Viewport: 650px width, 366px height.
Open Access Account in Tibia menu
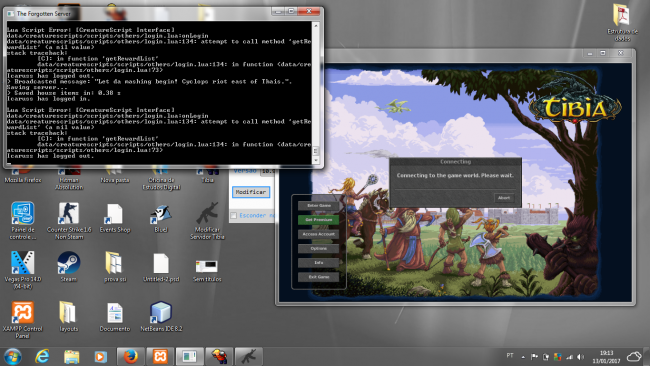pos(318,234)
